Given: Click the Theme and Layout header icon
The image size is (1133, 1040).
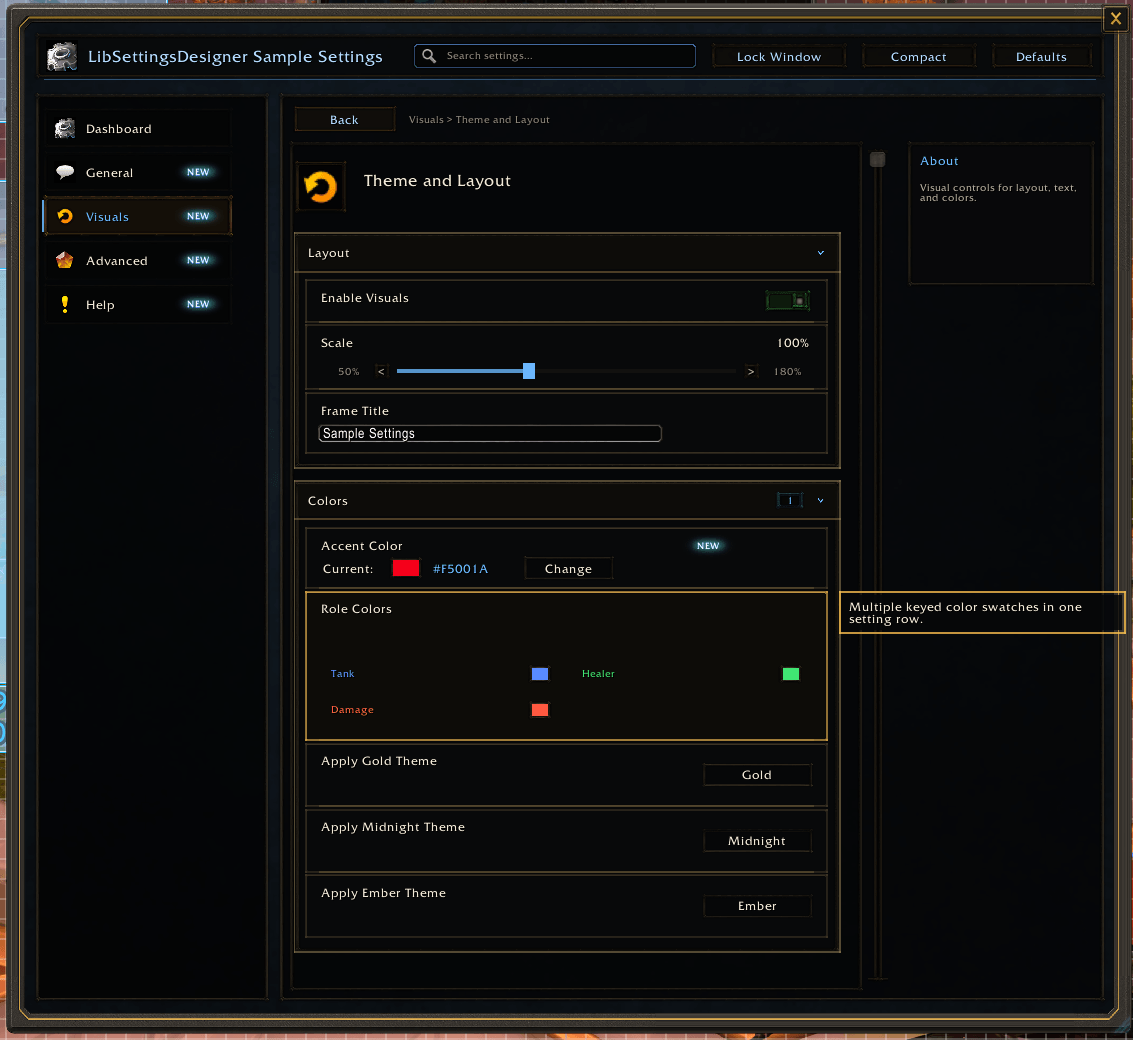Looking at the screenshot, I should tap(321, 186).
